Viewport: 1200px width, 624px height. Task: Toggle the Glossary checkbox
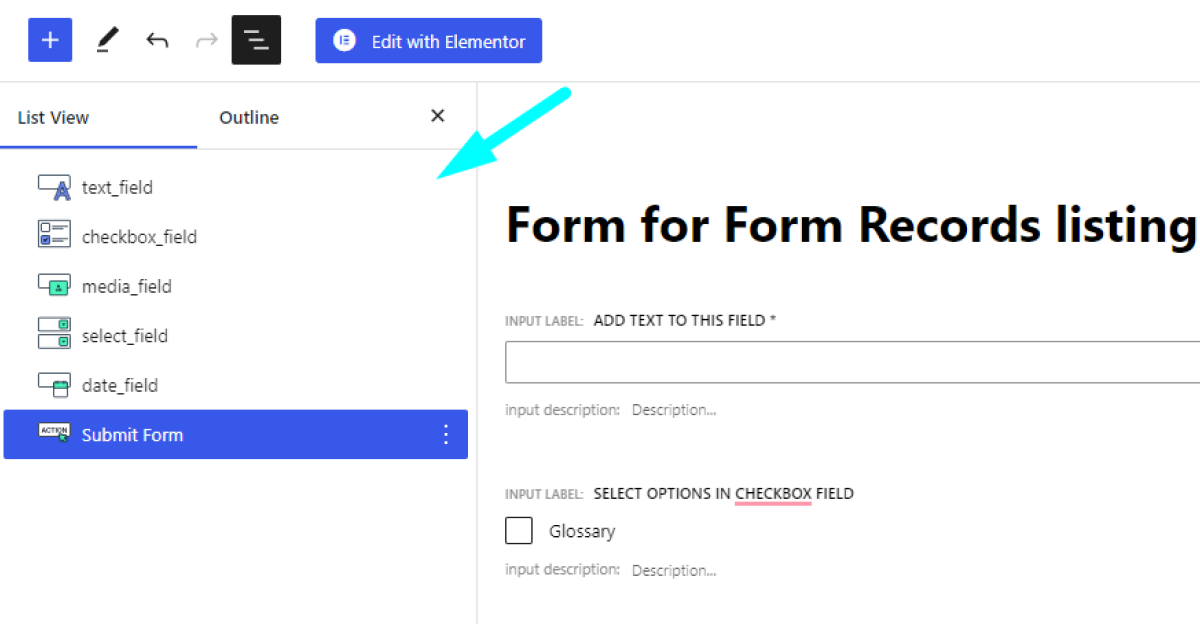519,530
